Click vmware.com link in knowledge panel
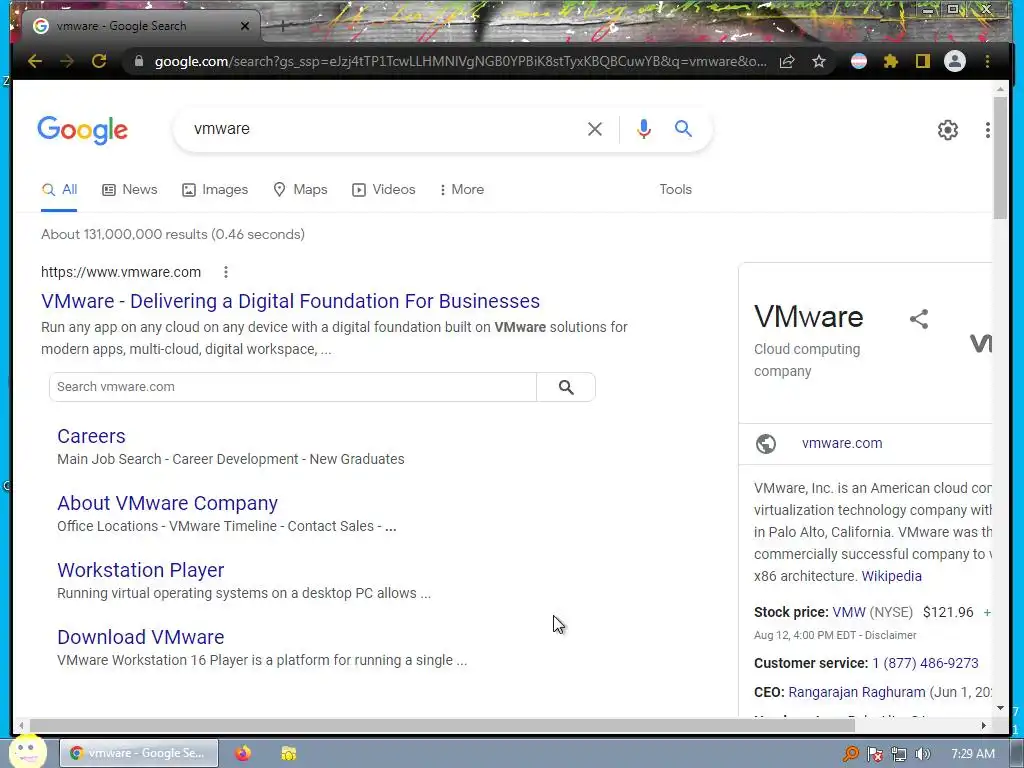The width and height of the screenshot is (1024, 768). [842, 443]
